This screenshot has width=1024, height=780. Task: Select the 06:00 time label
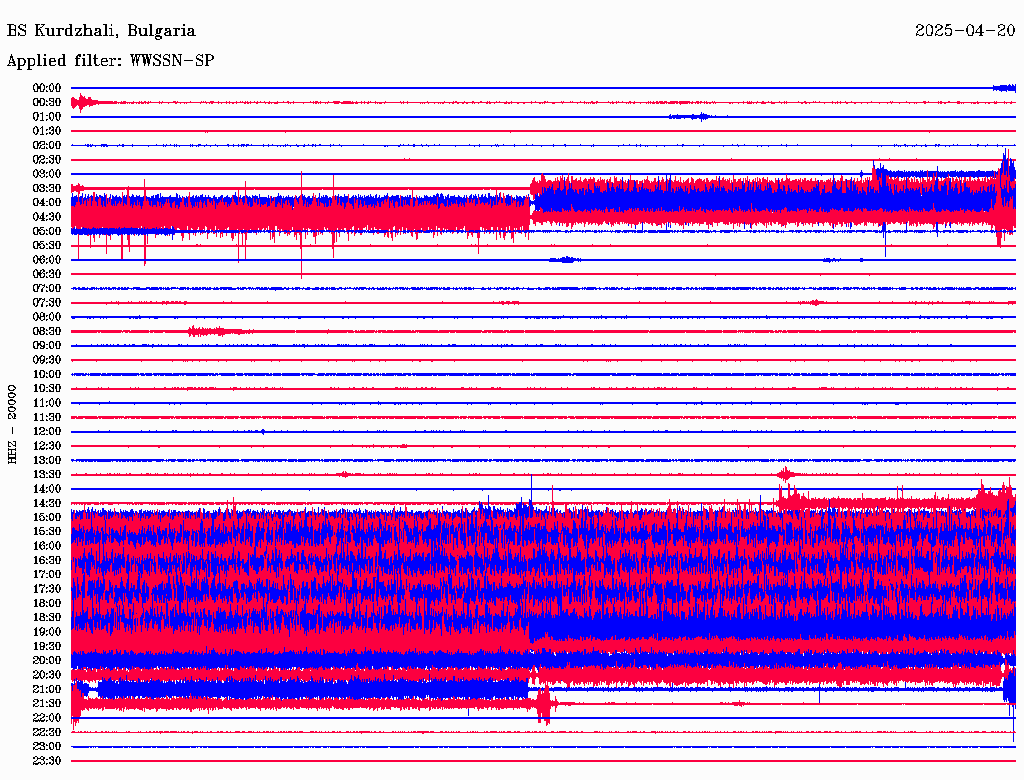point(47,260)
